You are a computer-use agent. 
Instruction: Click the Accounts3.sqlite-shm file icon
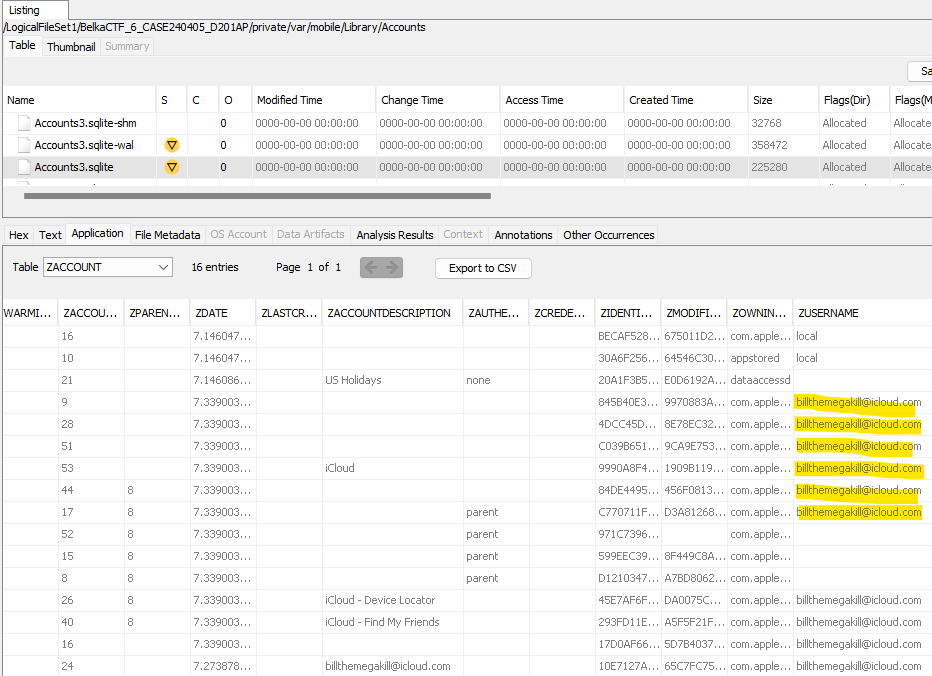24,123
